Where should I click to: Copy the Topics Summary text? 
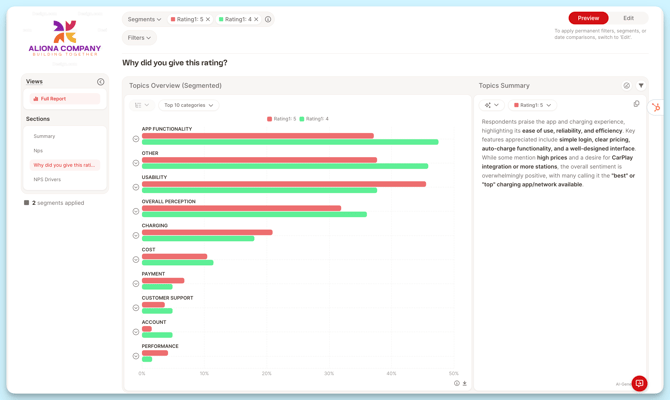coord(636,104)
